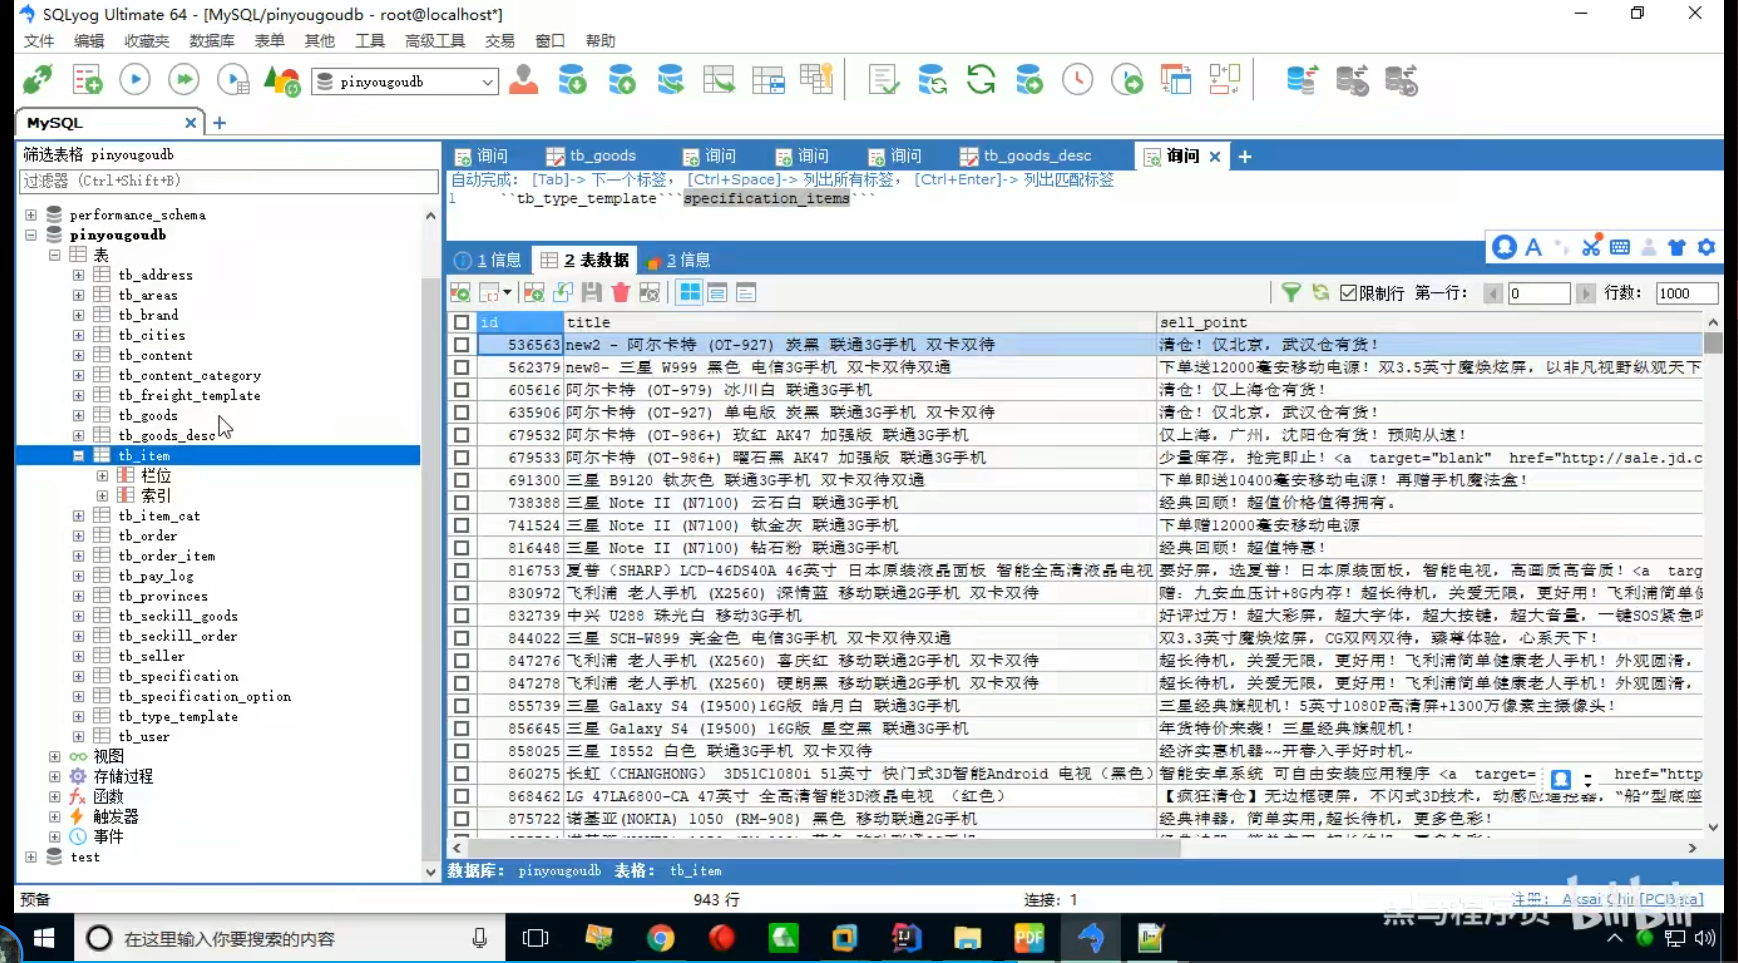Switch to the tb_goods_desc tab
Image resolution: width=1738 pixels, height=963 pixels.
1026,156
